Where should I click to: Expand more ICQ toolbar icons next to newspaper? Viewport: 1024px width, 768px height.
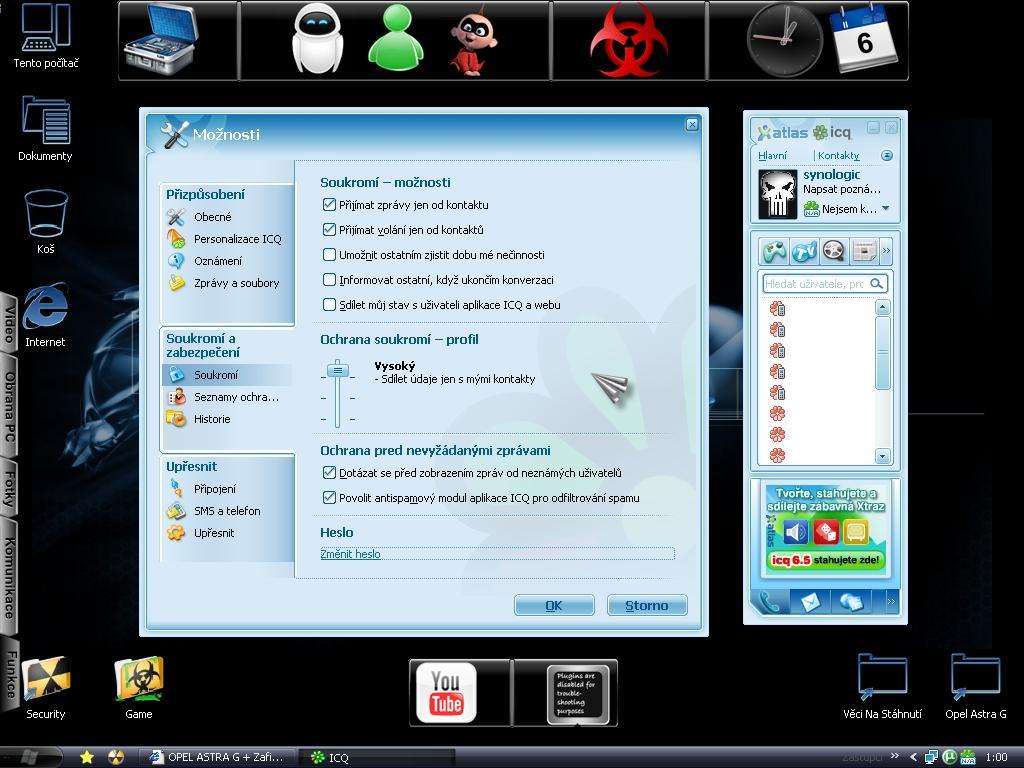pos(886,250)
